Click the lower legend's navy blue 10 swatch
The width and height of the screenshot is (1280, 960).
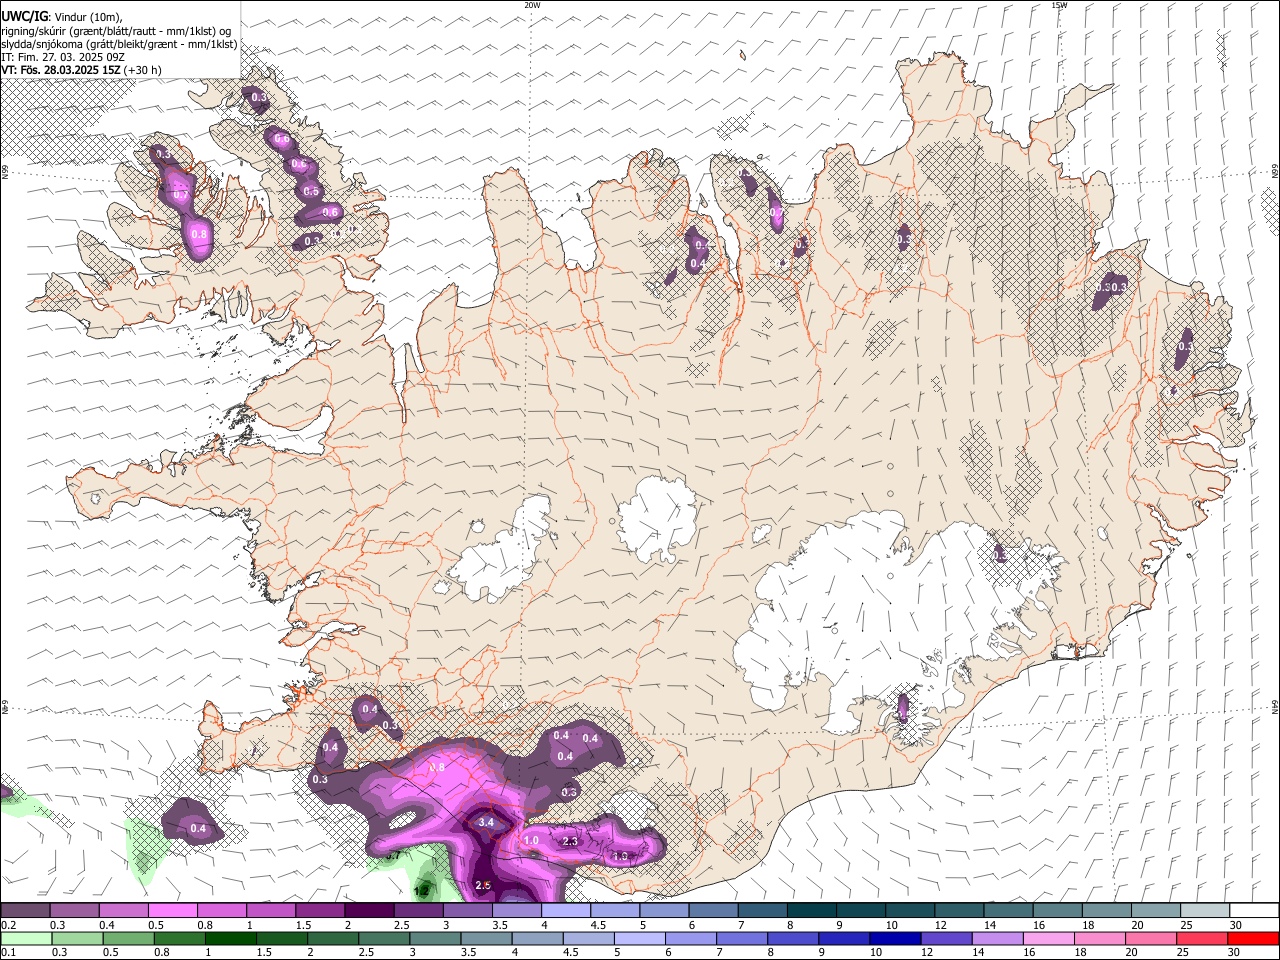894,938
